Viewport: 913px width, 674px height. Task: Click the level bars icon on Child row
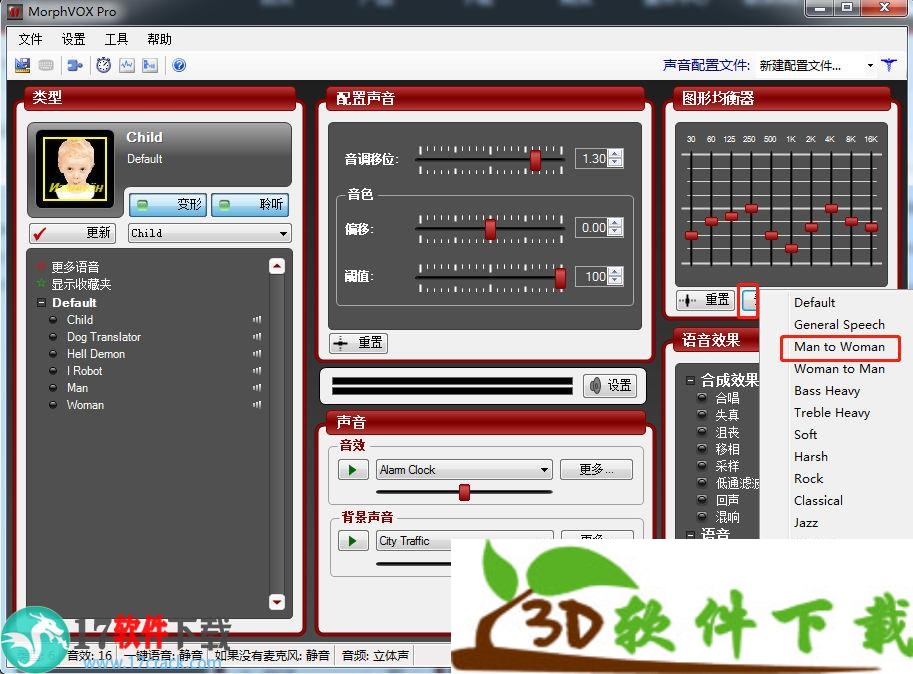click(x=257, y=320)
